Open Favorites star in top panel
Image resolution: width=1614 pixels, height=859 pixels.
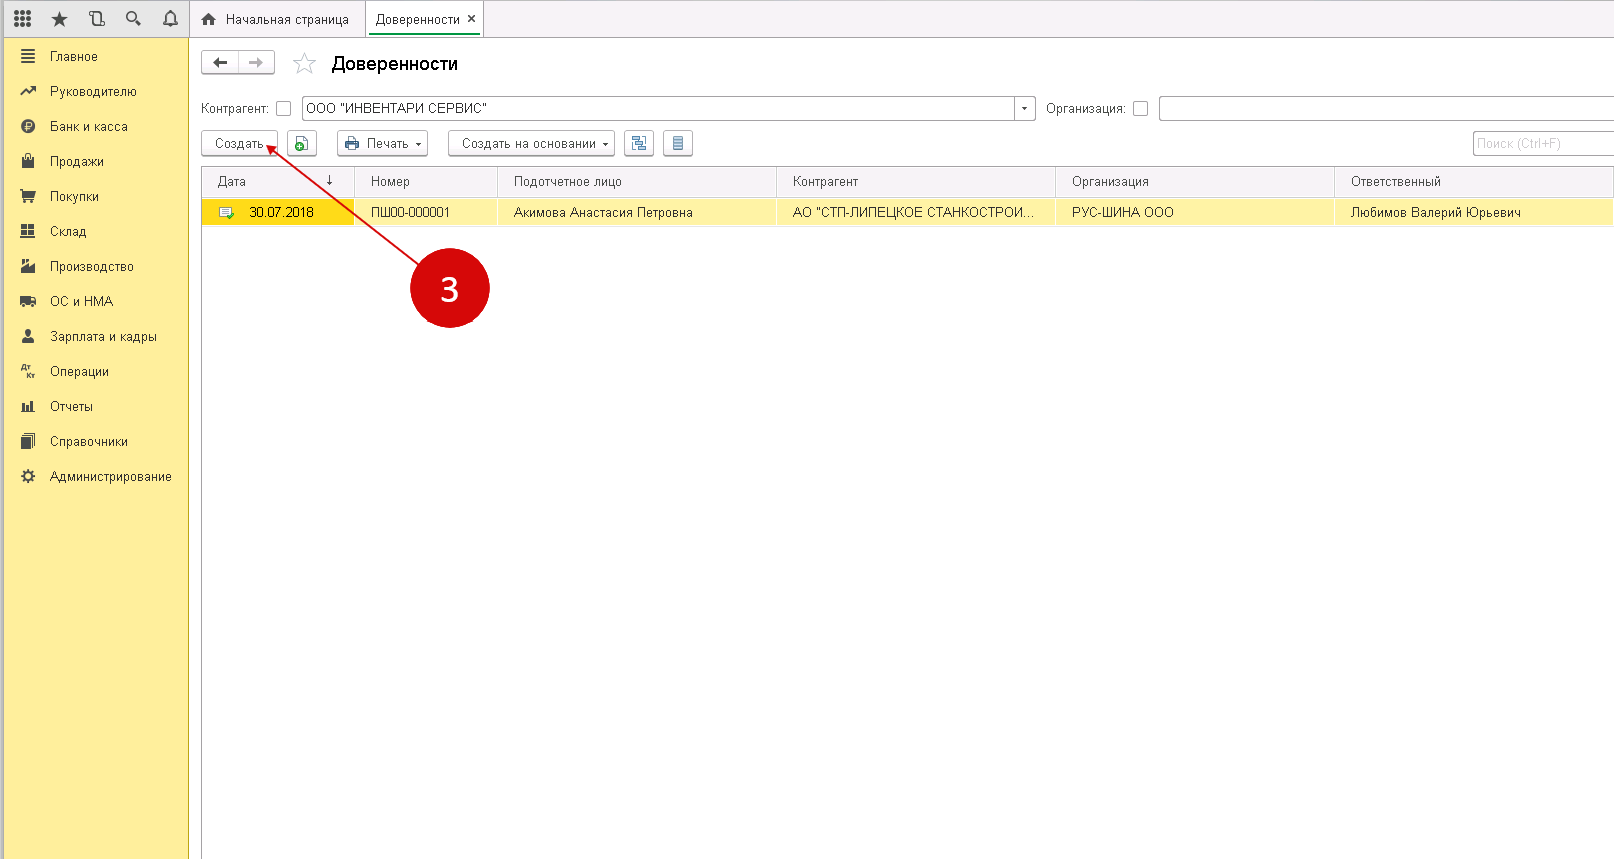click(60, 19)
